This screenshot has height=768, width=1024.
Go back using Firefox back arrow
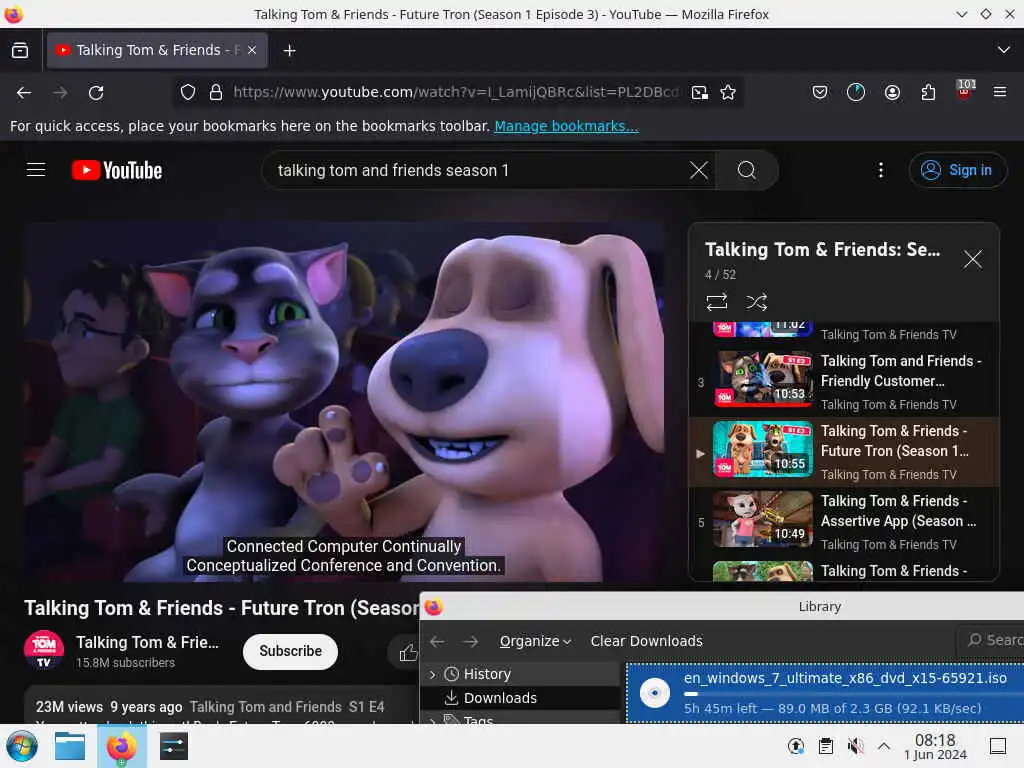(24, 93)
